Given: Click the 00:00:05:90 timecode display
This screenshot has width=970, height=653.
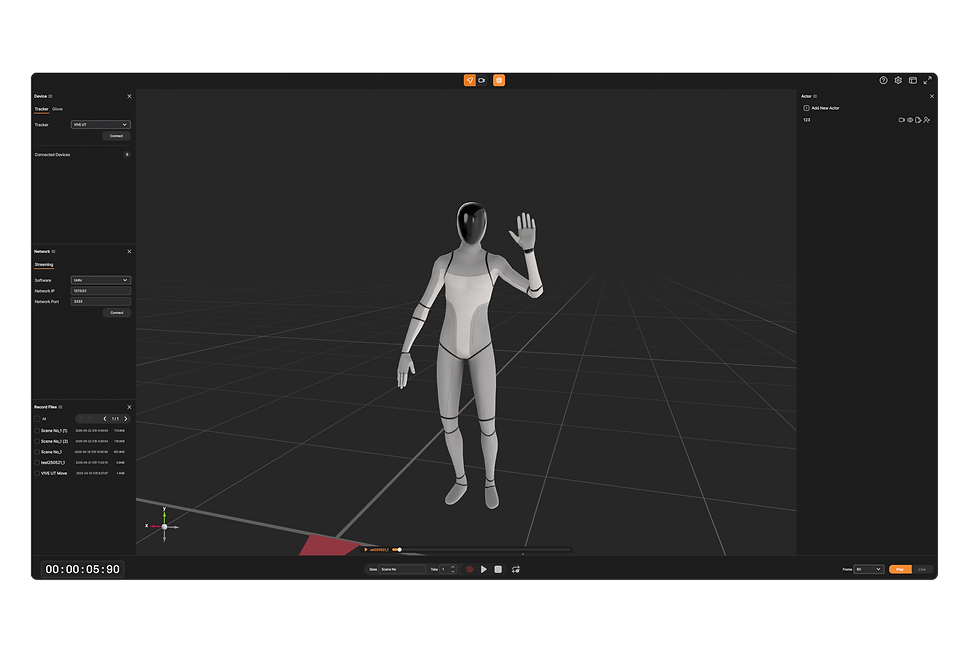Looking at the screenshot, I should (82, 570).
